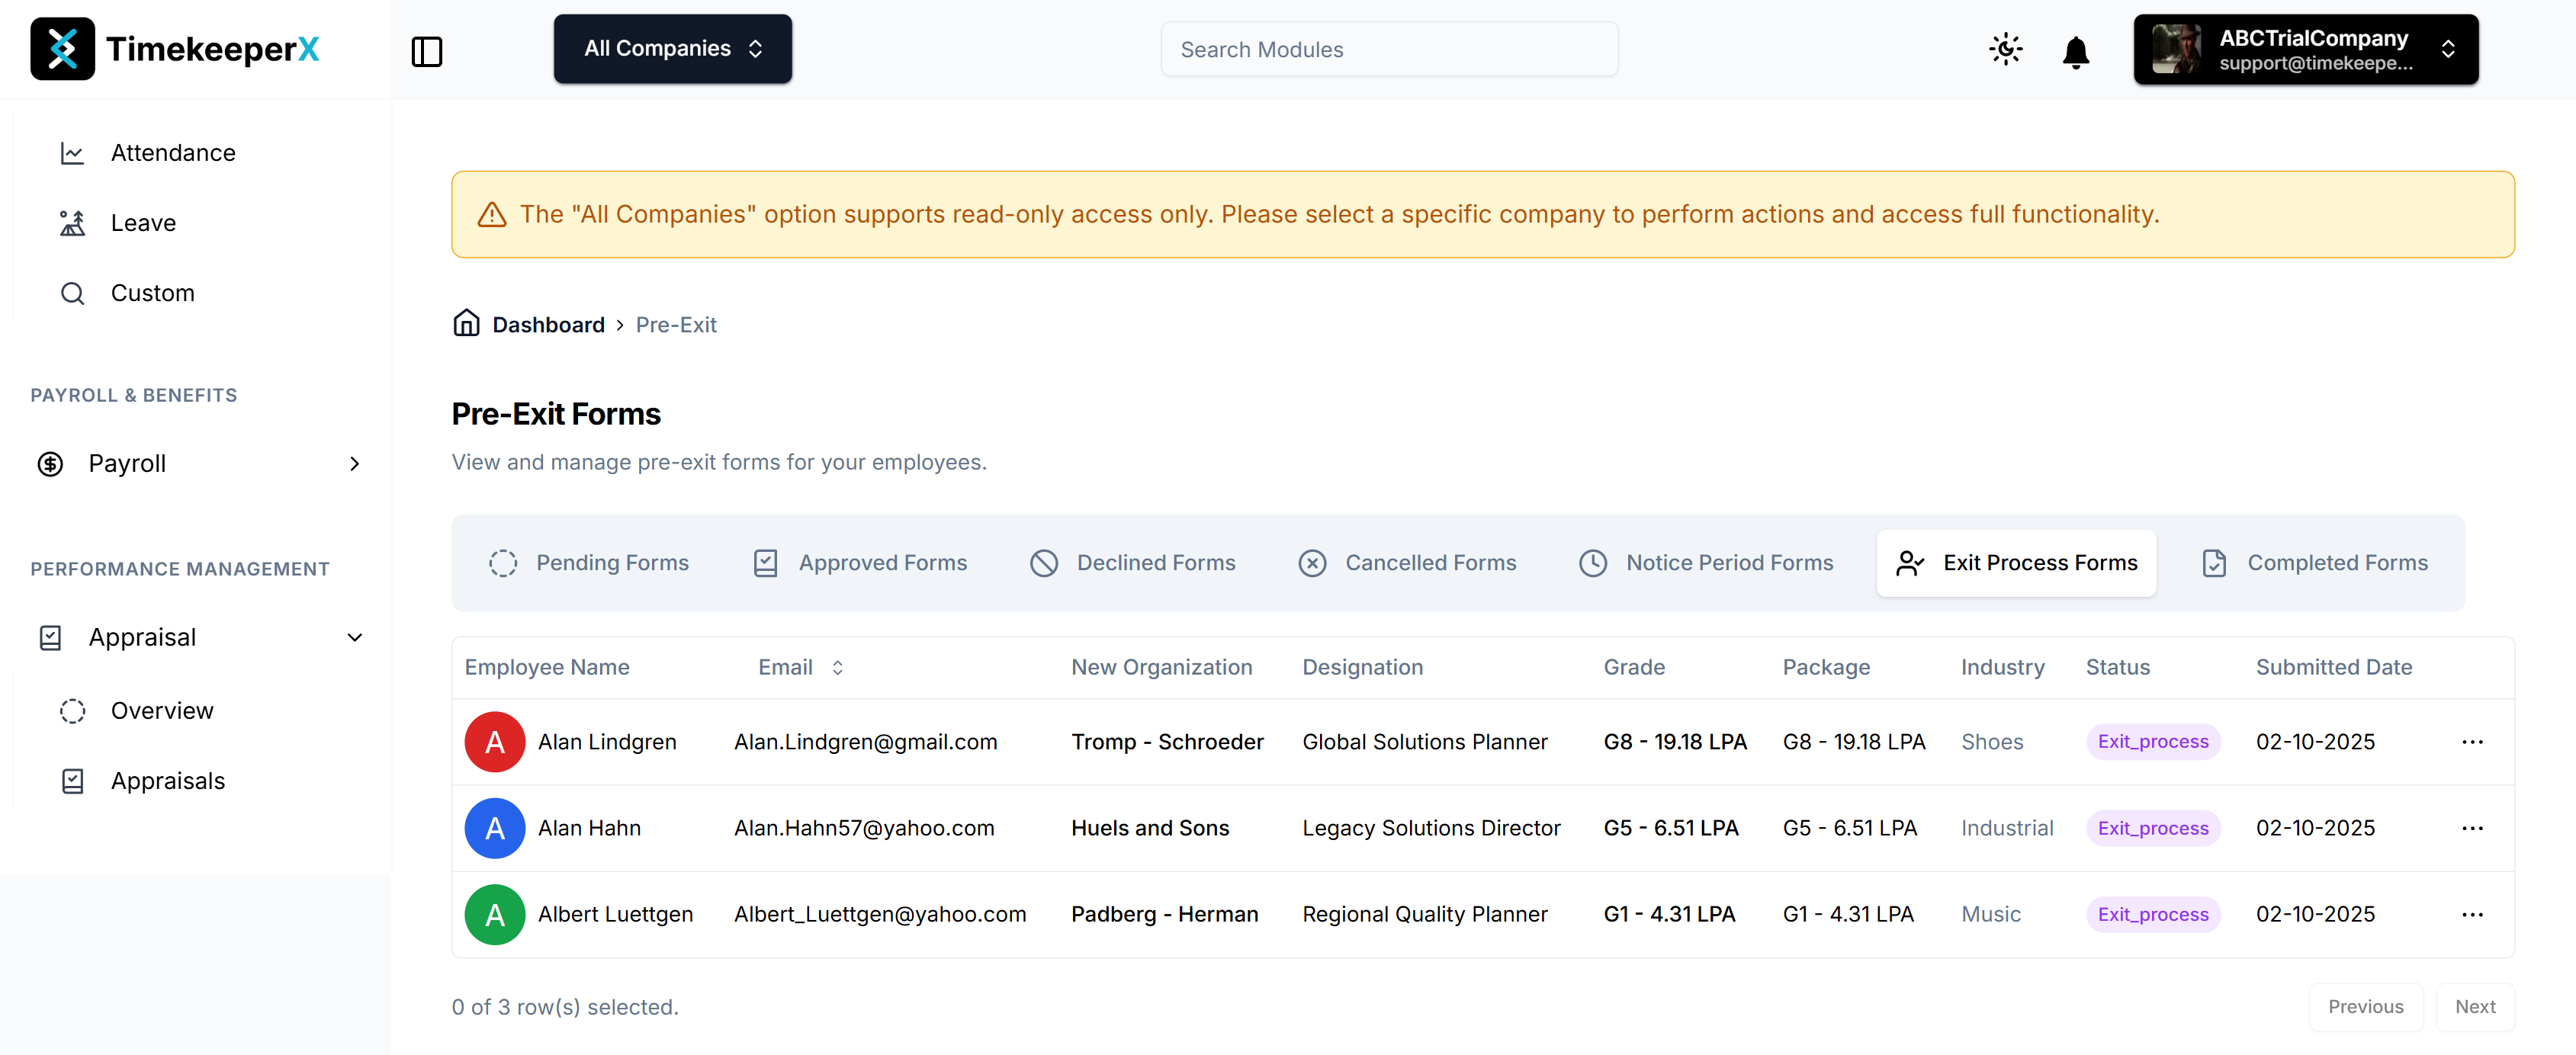The width and height of the screenshot is (2576, 1055).
Task: Switch theme with the sun icon
Action: point(2005,49)
